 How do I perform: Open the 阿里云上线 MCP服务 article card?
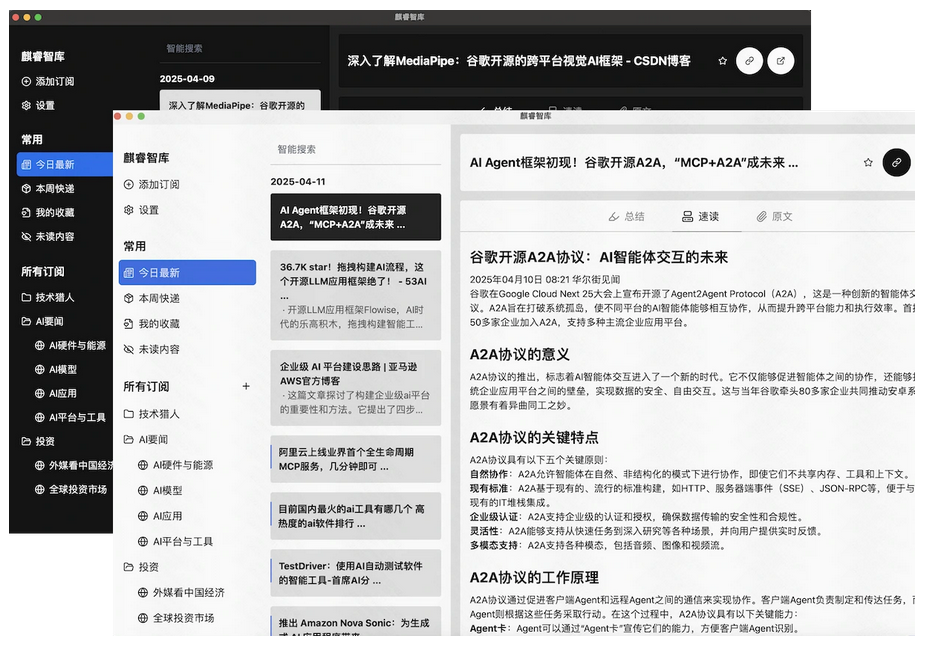(x=355, y=459)
